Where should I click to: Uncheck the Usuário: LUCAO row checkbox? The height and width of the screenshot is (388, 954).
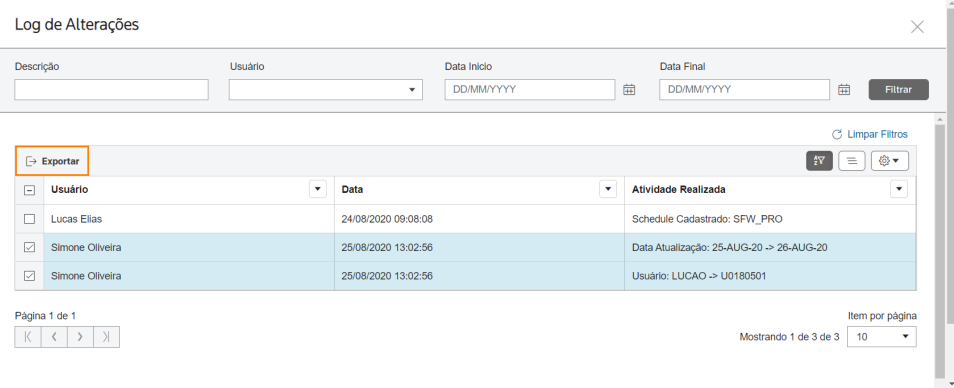point(29,276)
